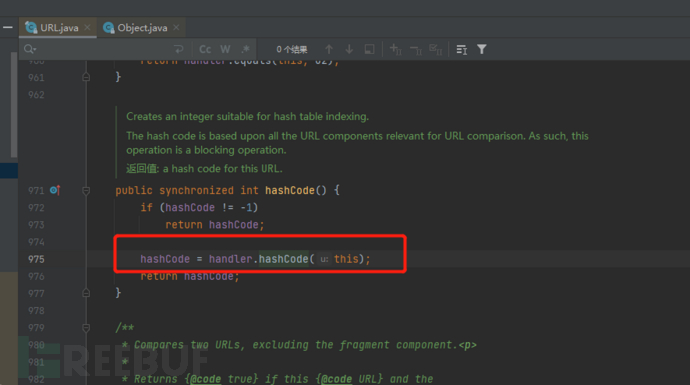Toggle Words (W) search option
Viewport: 690px width, 385px height.
pos(225,49)
